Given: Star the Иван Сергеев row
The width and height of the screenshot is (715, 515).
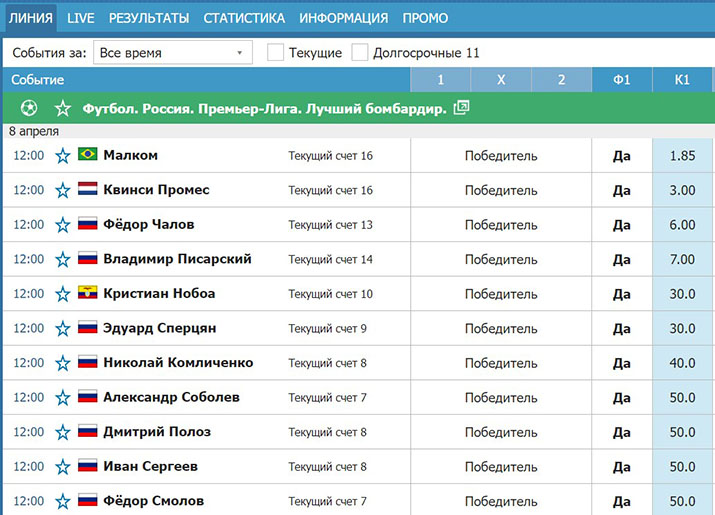Looking at the screenshot, I should (x=62, y=467).
